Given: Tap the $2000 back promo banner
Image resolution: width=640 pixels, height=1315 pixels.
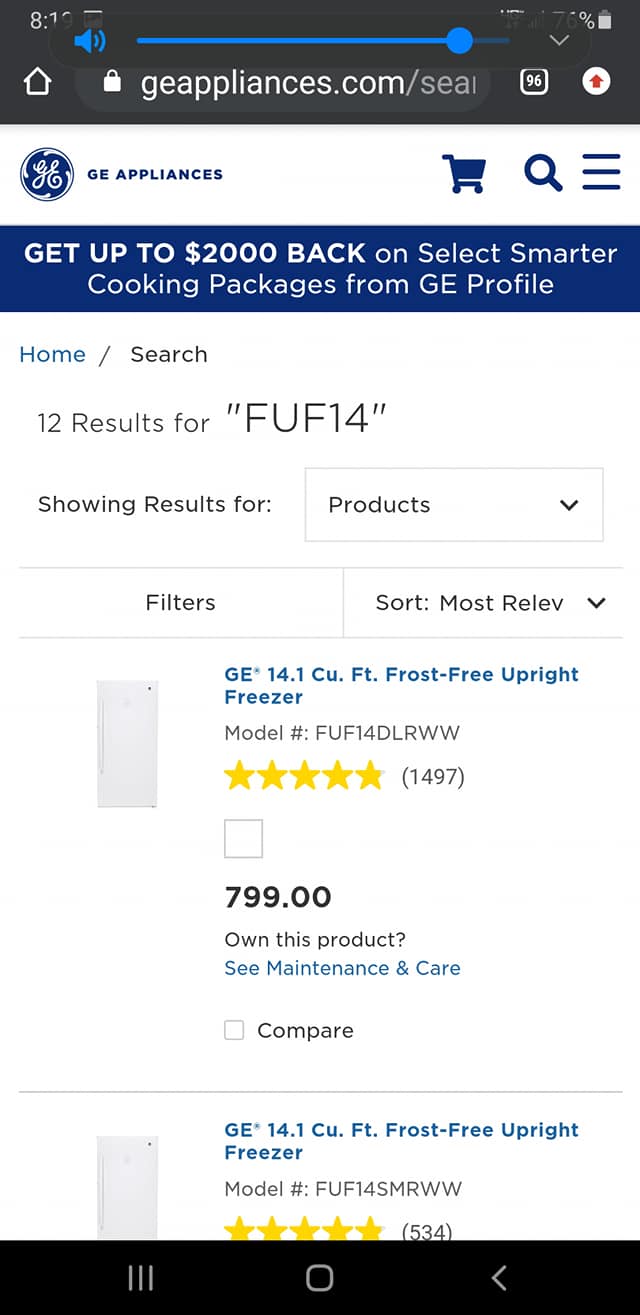Looking at the screenshot, I should click(x=320, y=268).
